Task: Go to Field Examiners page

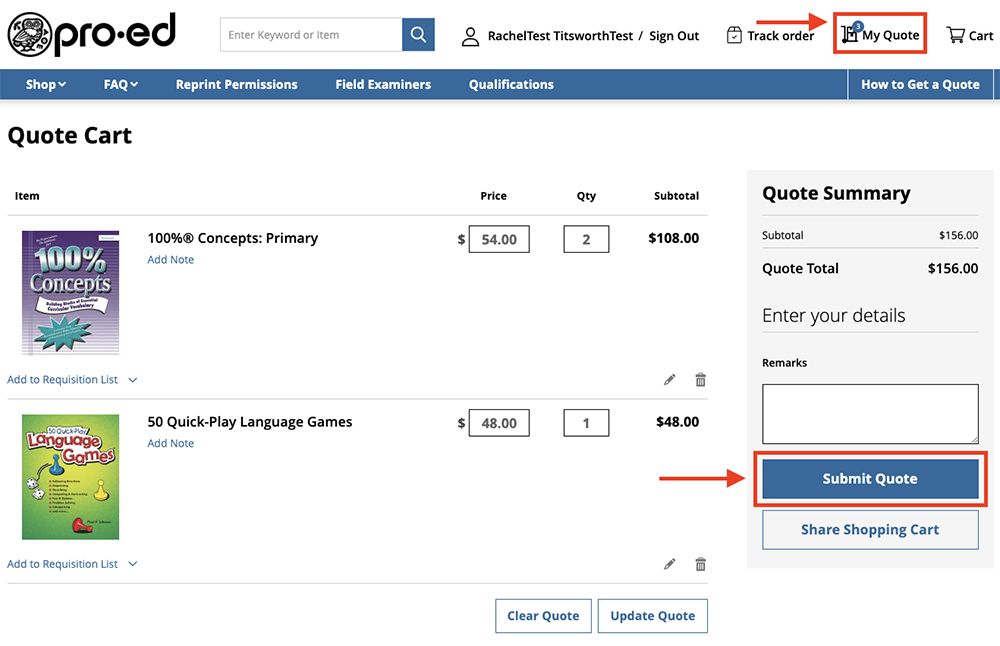Action: [383, 85]
